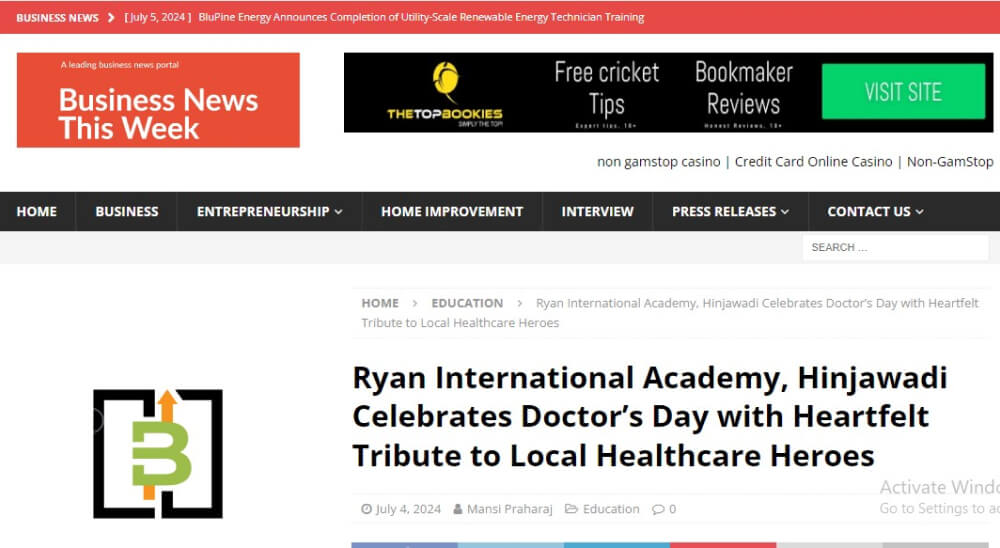1000x548 pixels.
Task: Click into the Search input field
Action: [895, 247]
